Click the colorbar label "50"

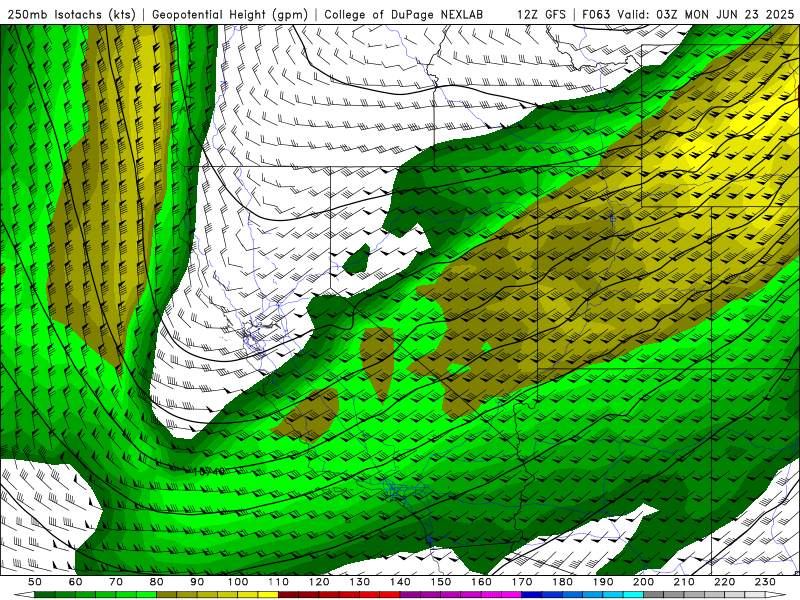click(35, 582)
